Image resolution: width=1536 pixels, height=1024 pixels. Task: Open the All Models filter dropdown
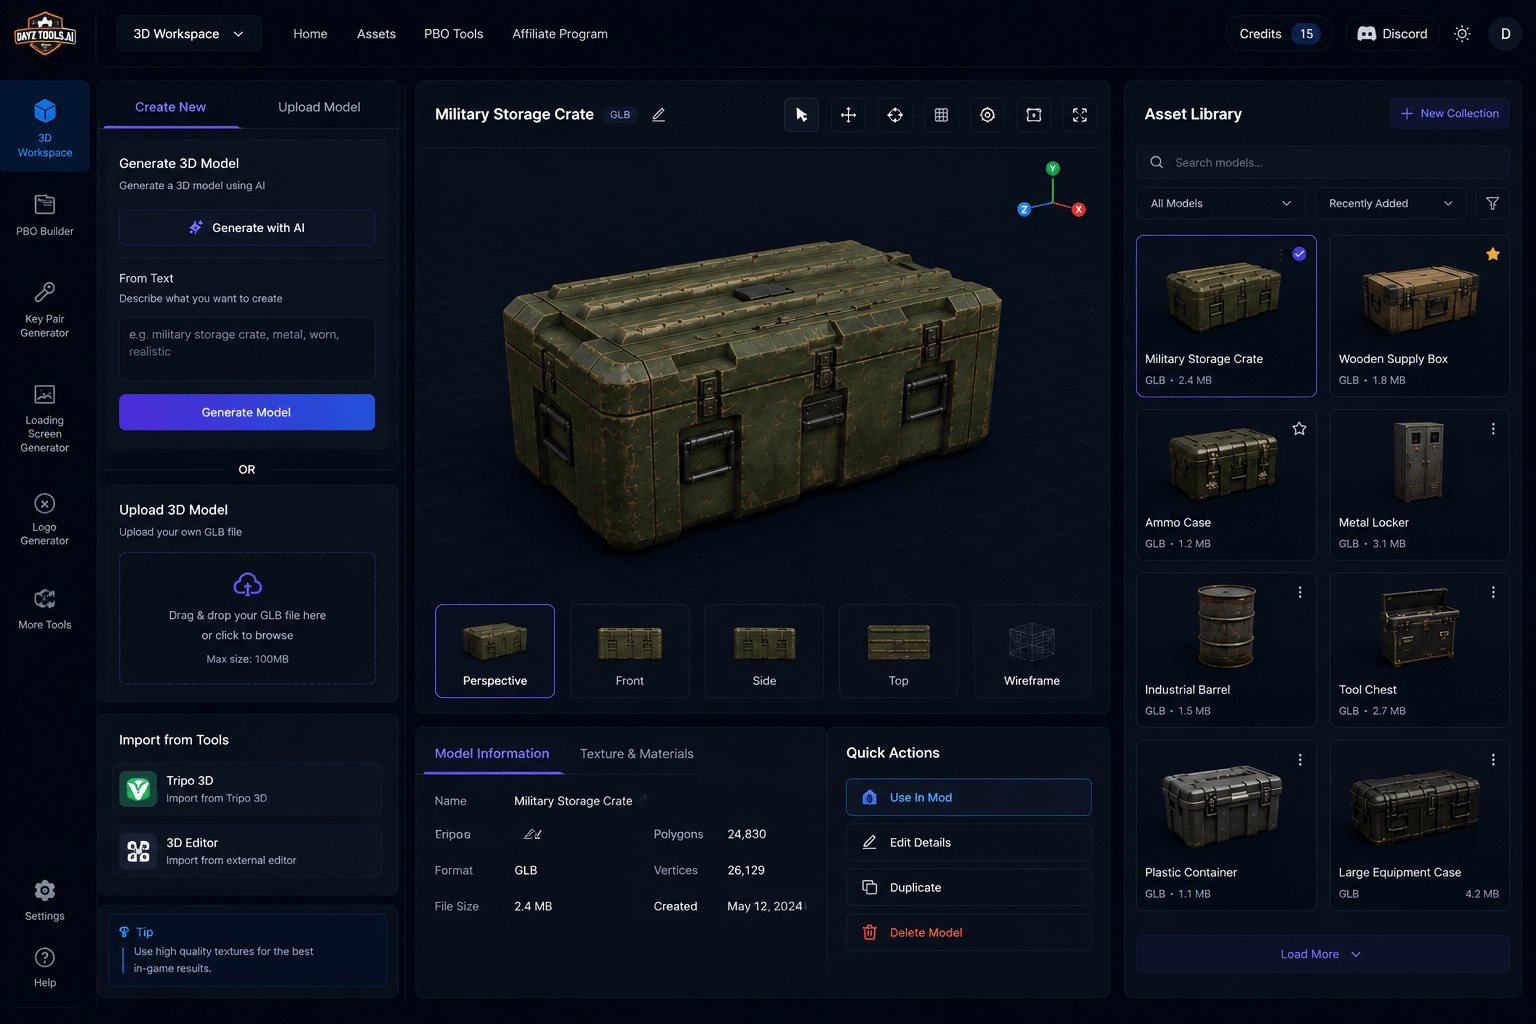(1221, 203)
